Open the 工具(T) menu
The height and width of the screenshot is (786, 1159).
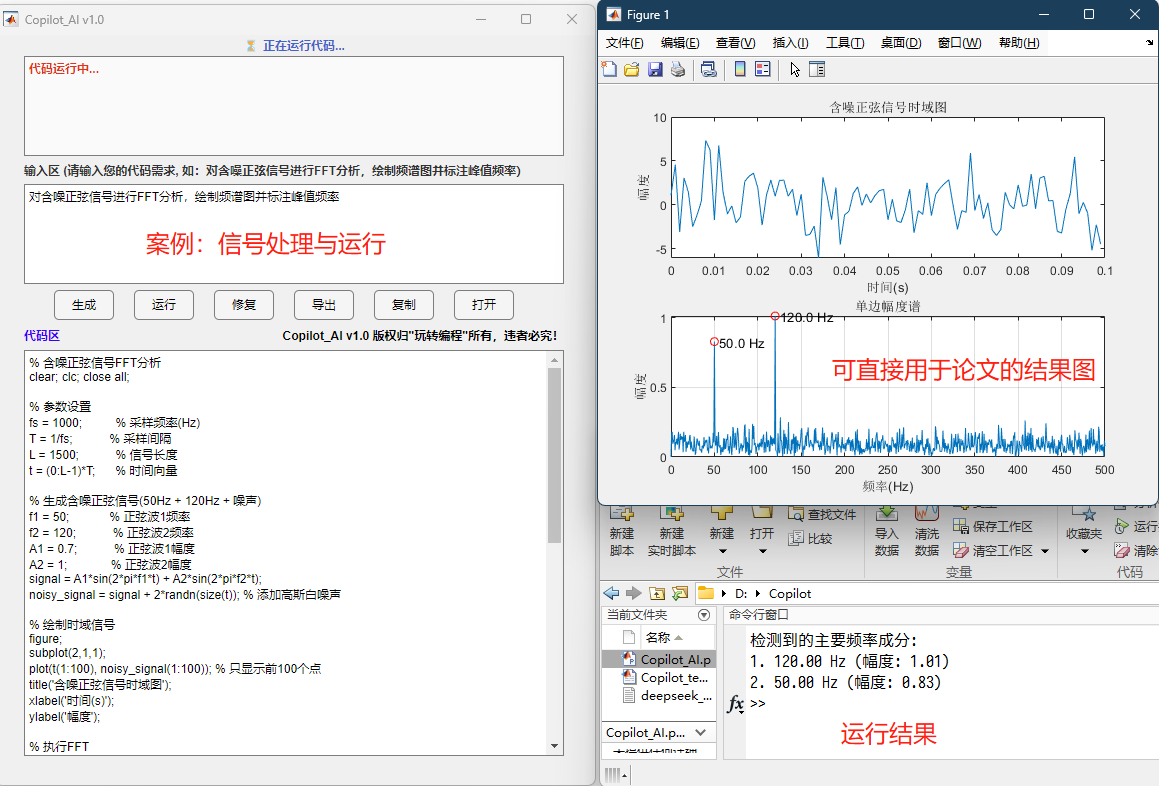point(845,43)
